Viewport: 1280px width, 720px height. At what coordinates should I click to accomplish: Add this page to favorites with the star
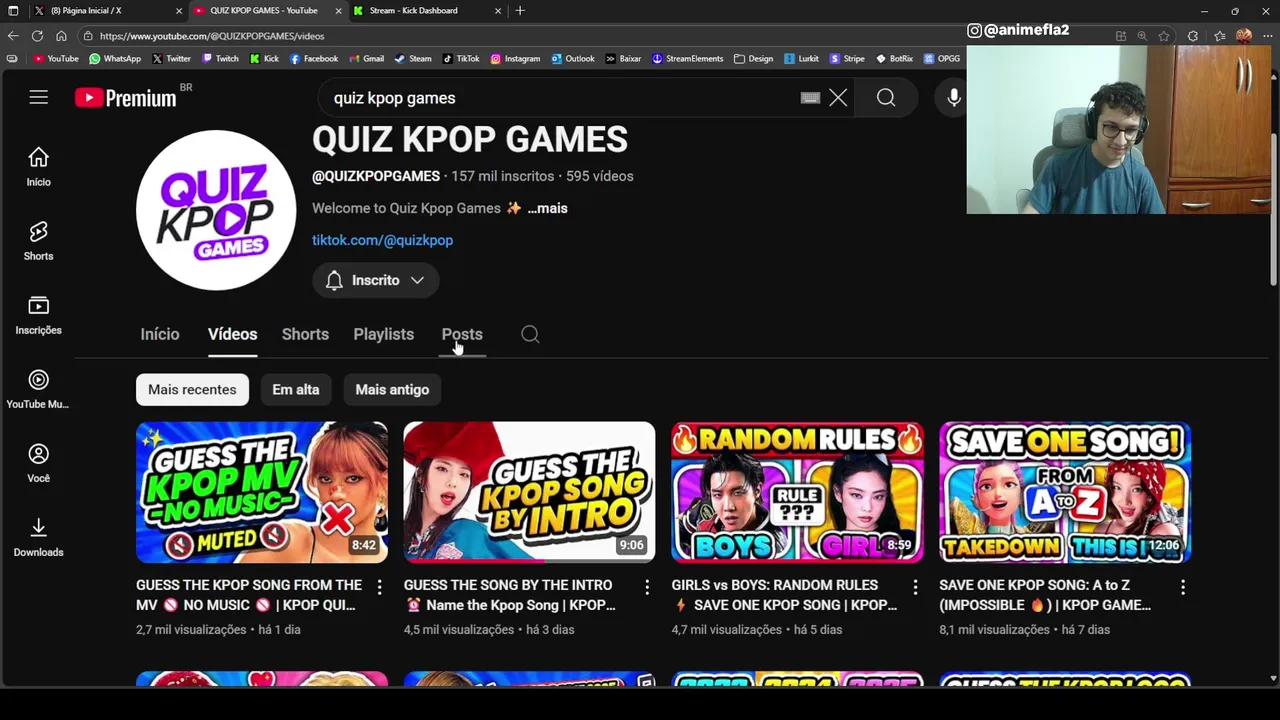click(1164, 36)
